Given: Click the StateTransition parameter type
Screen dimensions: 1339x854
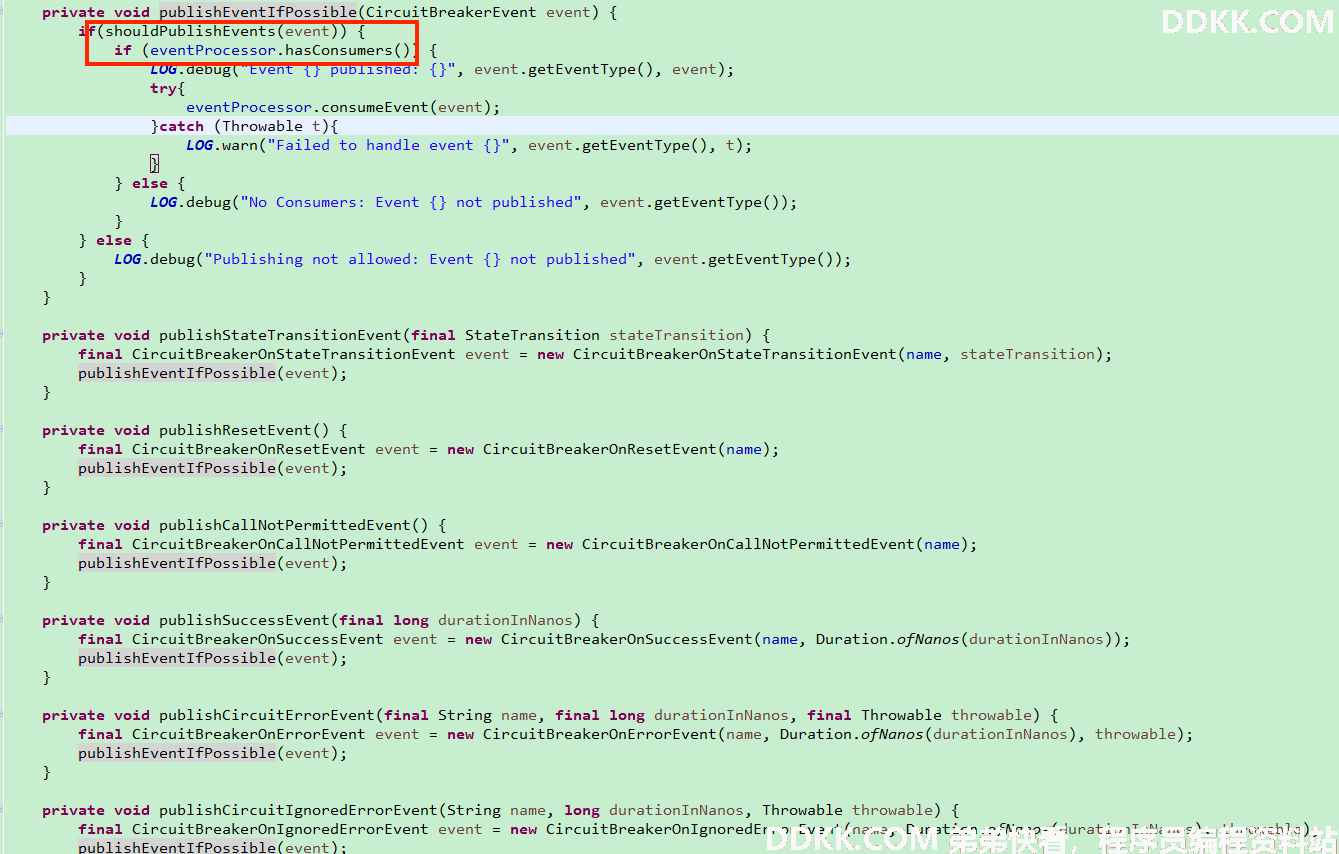Looking at the screenshot, I should pos(532,335).
